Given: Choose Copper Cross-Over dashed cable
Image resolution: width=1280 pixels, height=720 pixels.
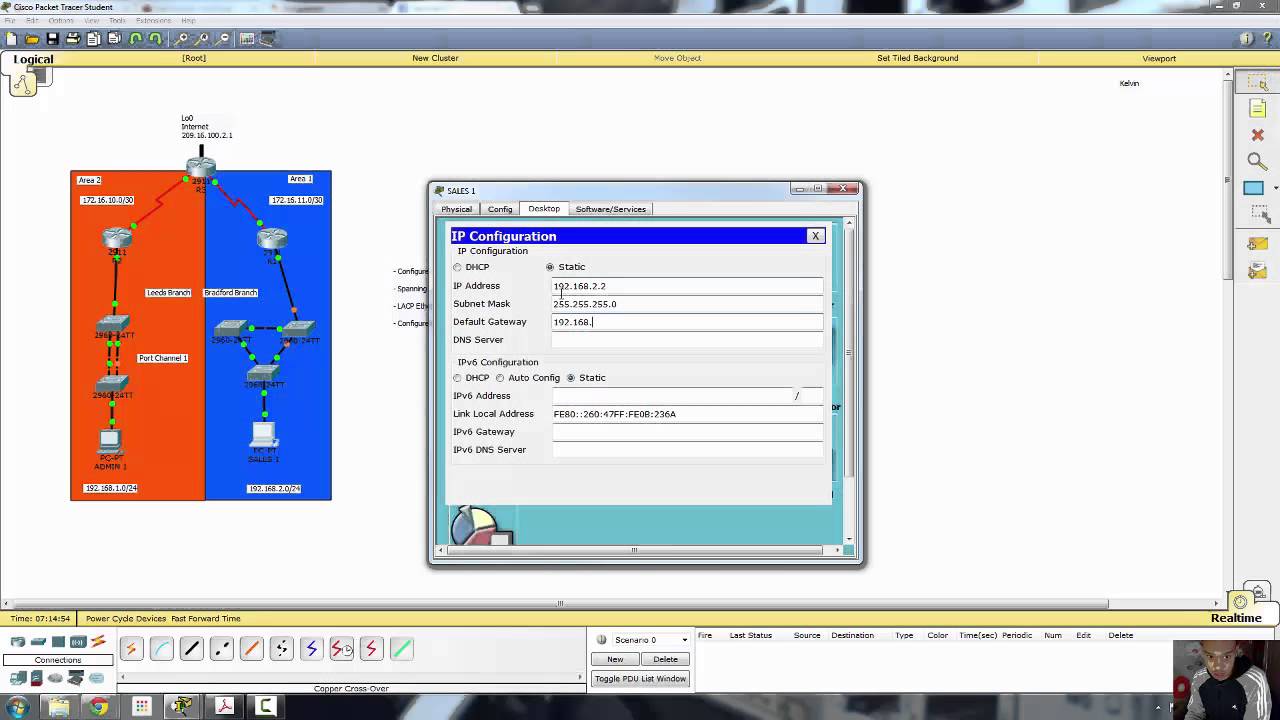Looking at the screenshot, I should click(x=221, y=649).
